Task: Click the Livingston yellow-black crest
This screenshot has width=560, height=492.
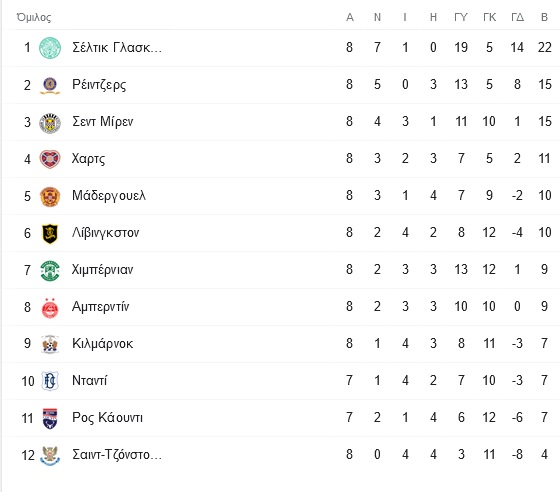Action: [x=50, y=233]
